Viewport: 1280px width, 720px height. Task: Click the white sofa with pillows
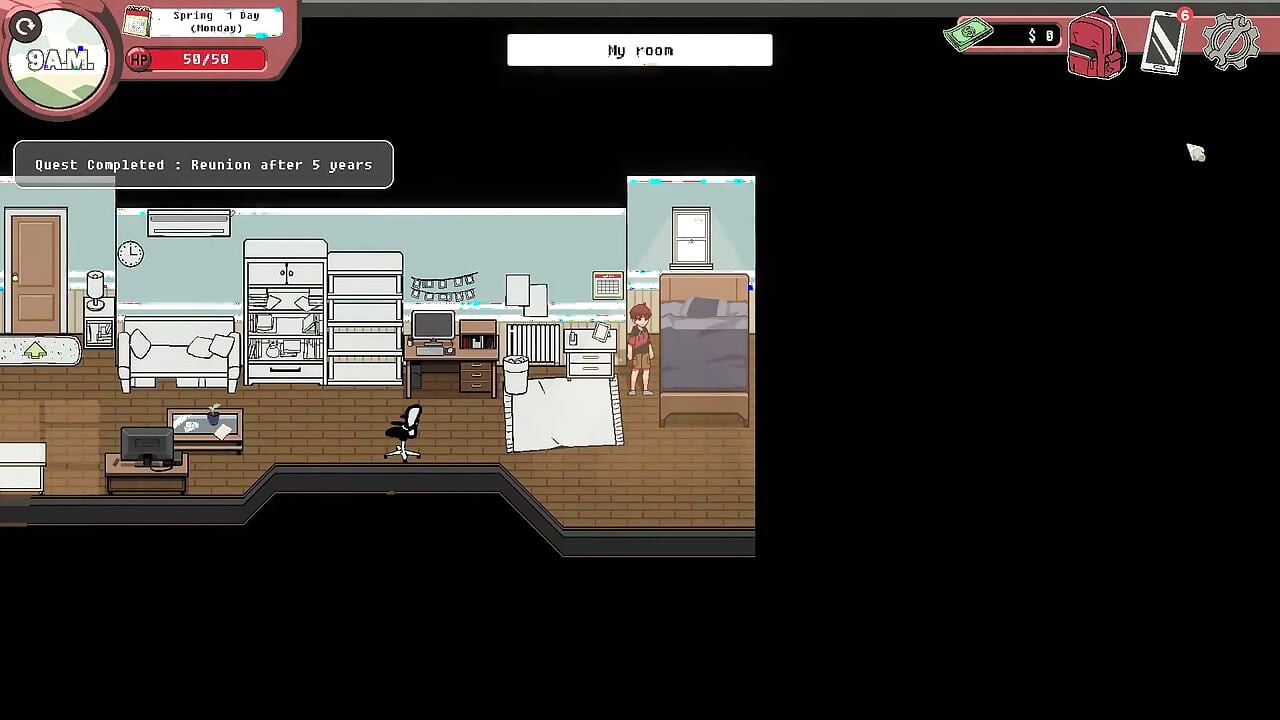coord(179,353)
